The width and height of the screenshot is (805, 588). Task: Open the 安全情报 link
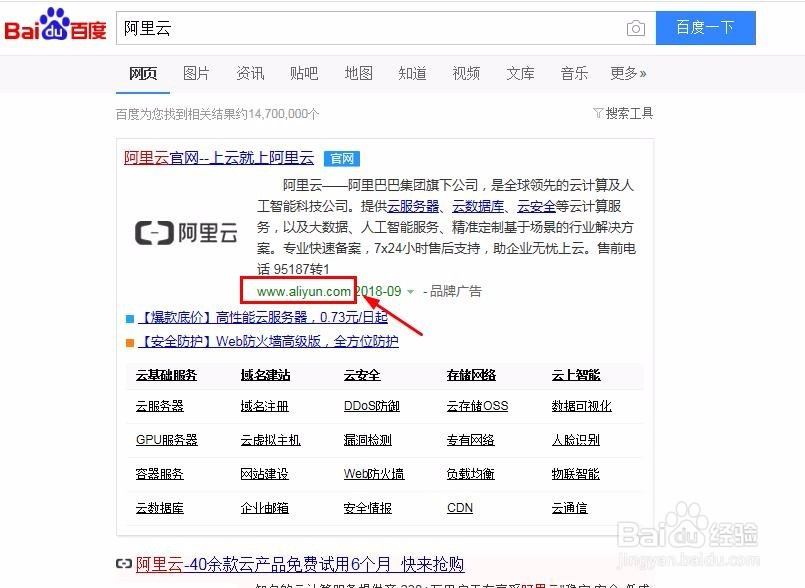(368, 508)
